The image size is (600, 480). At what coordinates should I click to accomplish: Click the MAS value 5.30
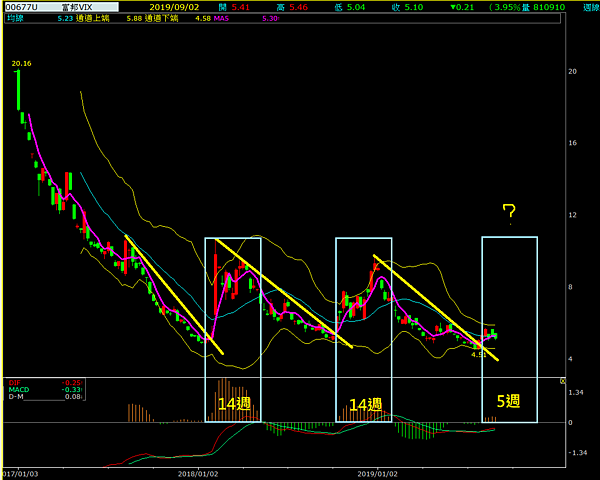(x=270, y=18)
